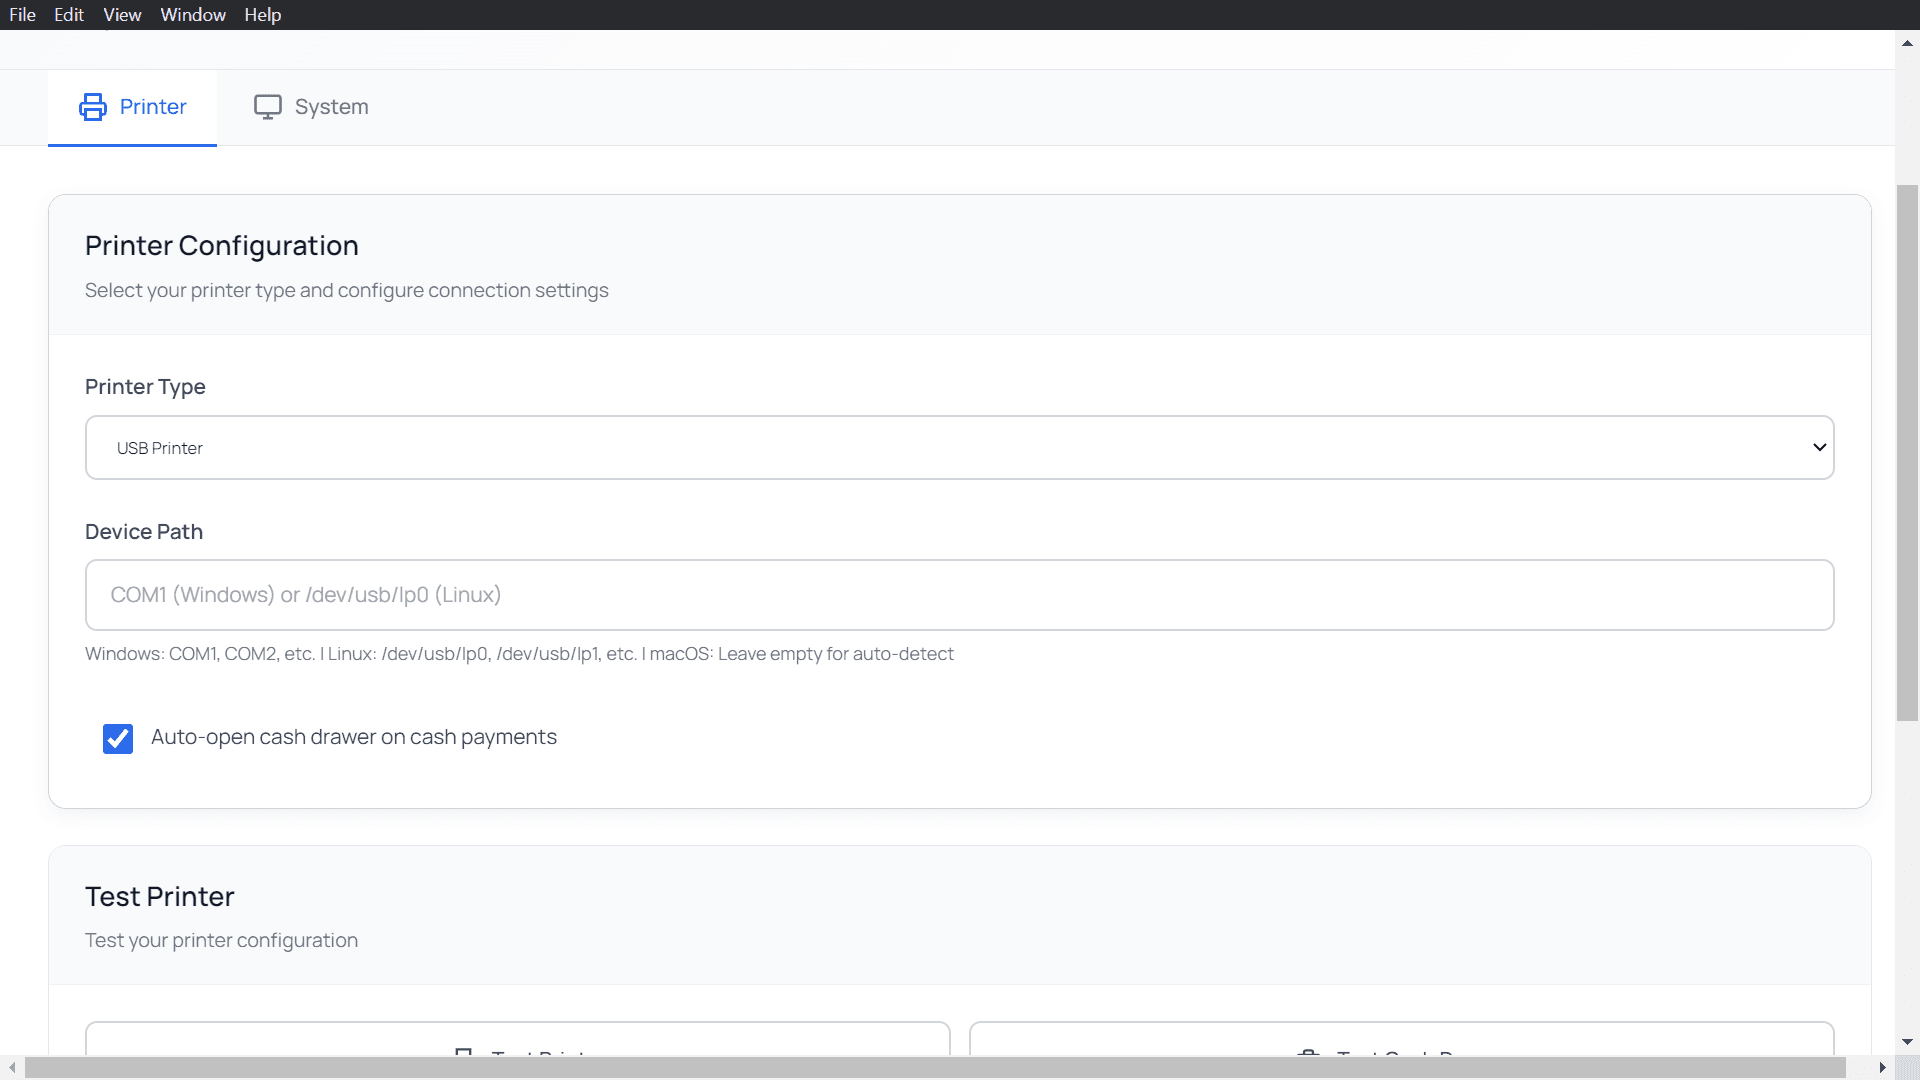
Task: Click the horizontal scrollbar thumb
Action: (x=935, y=1068)
